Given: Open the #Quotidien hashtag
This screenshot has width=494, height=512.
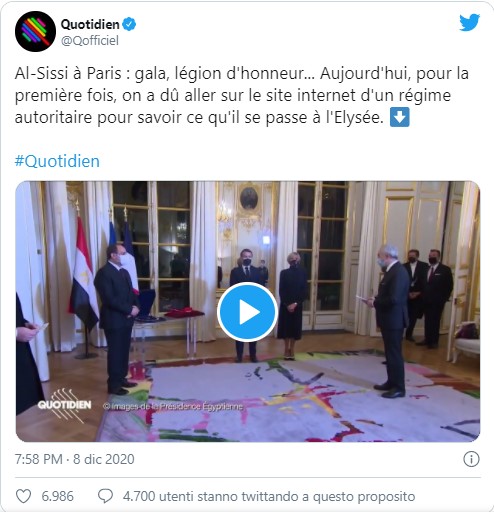Looking at the screenshot, I should coord(57,161).
